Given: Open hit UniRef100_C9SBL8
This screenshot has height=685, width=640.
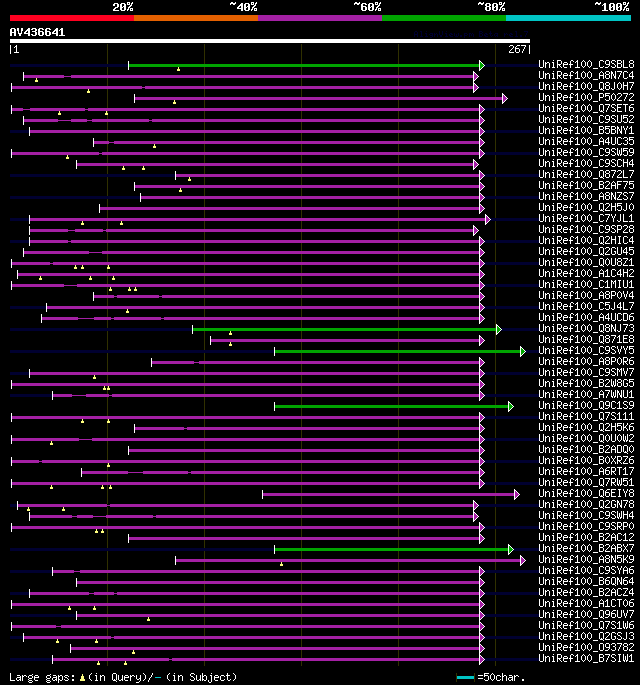Looking at the screenshot, I should click(586, 65).
